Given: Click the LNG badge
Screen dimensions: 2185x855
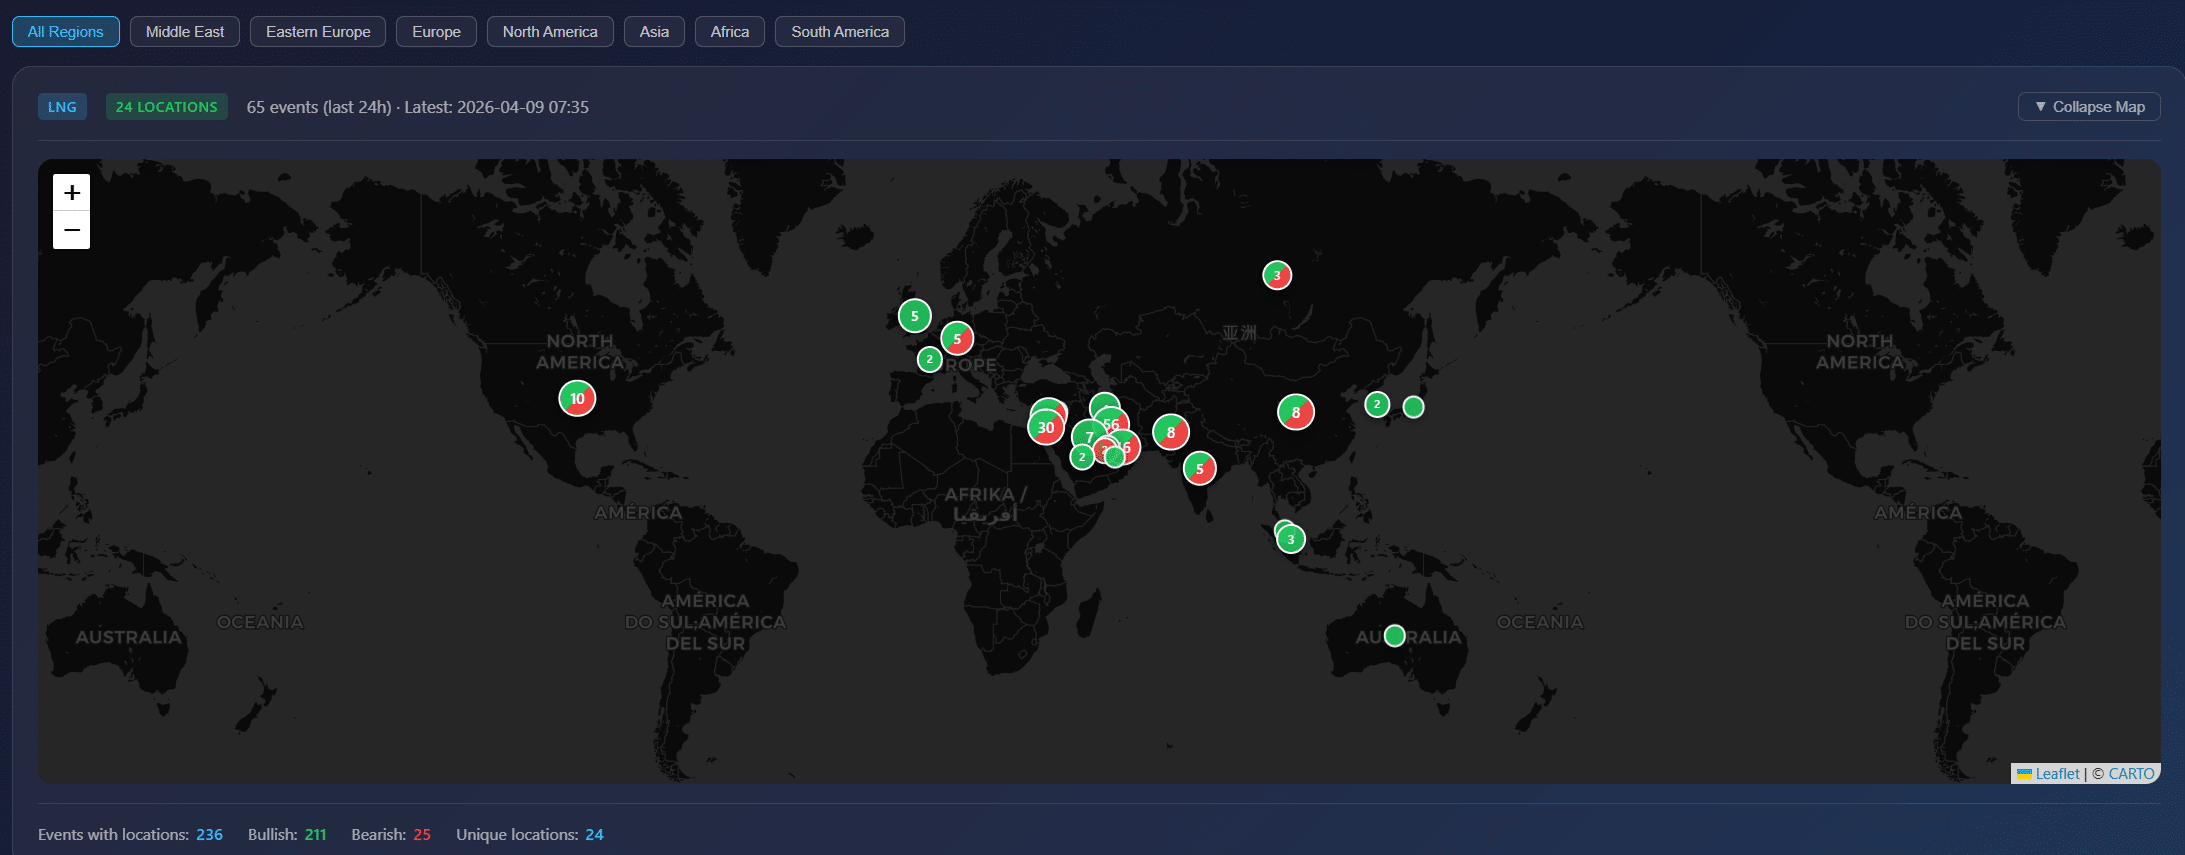Looking at the screenshot, I should click(x=62, y=107).
